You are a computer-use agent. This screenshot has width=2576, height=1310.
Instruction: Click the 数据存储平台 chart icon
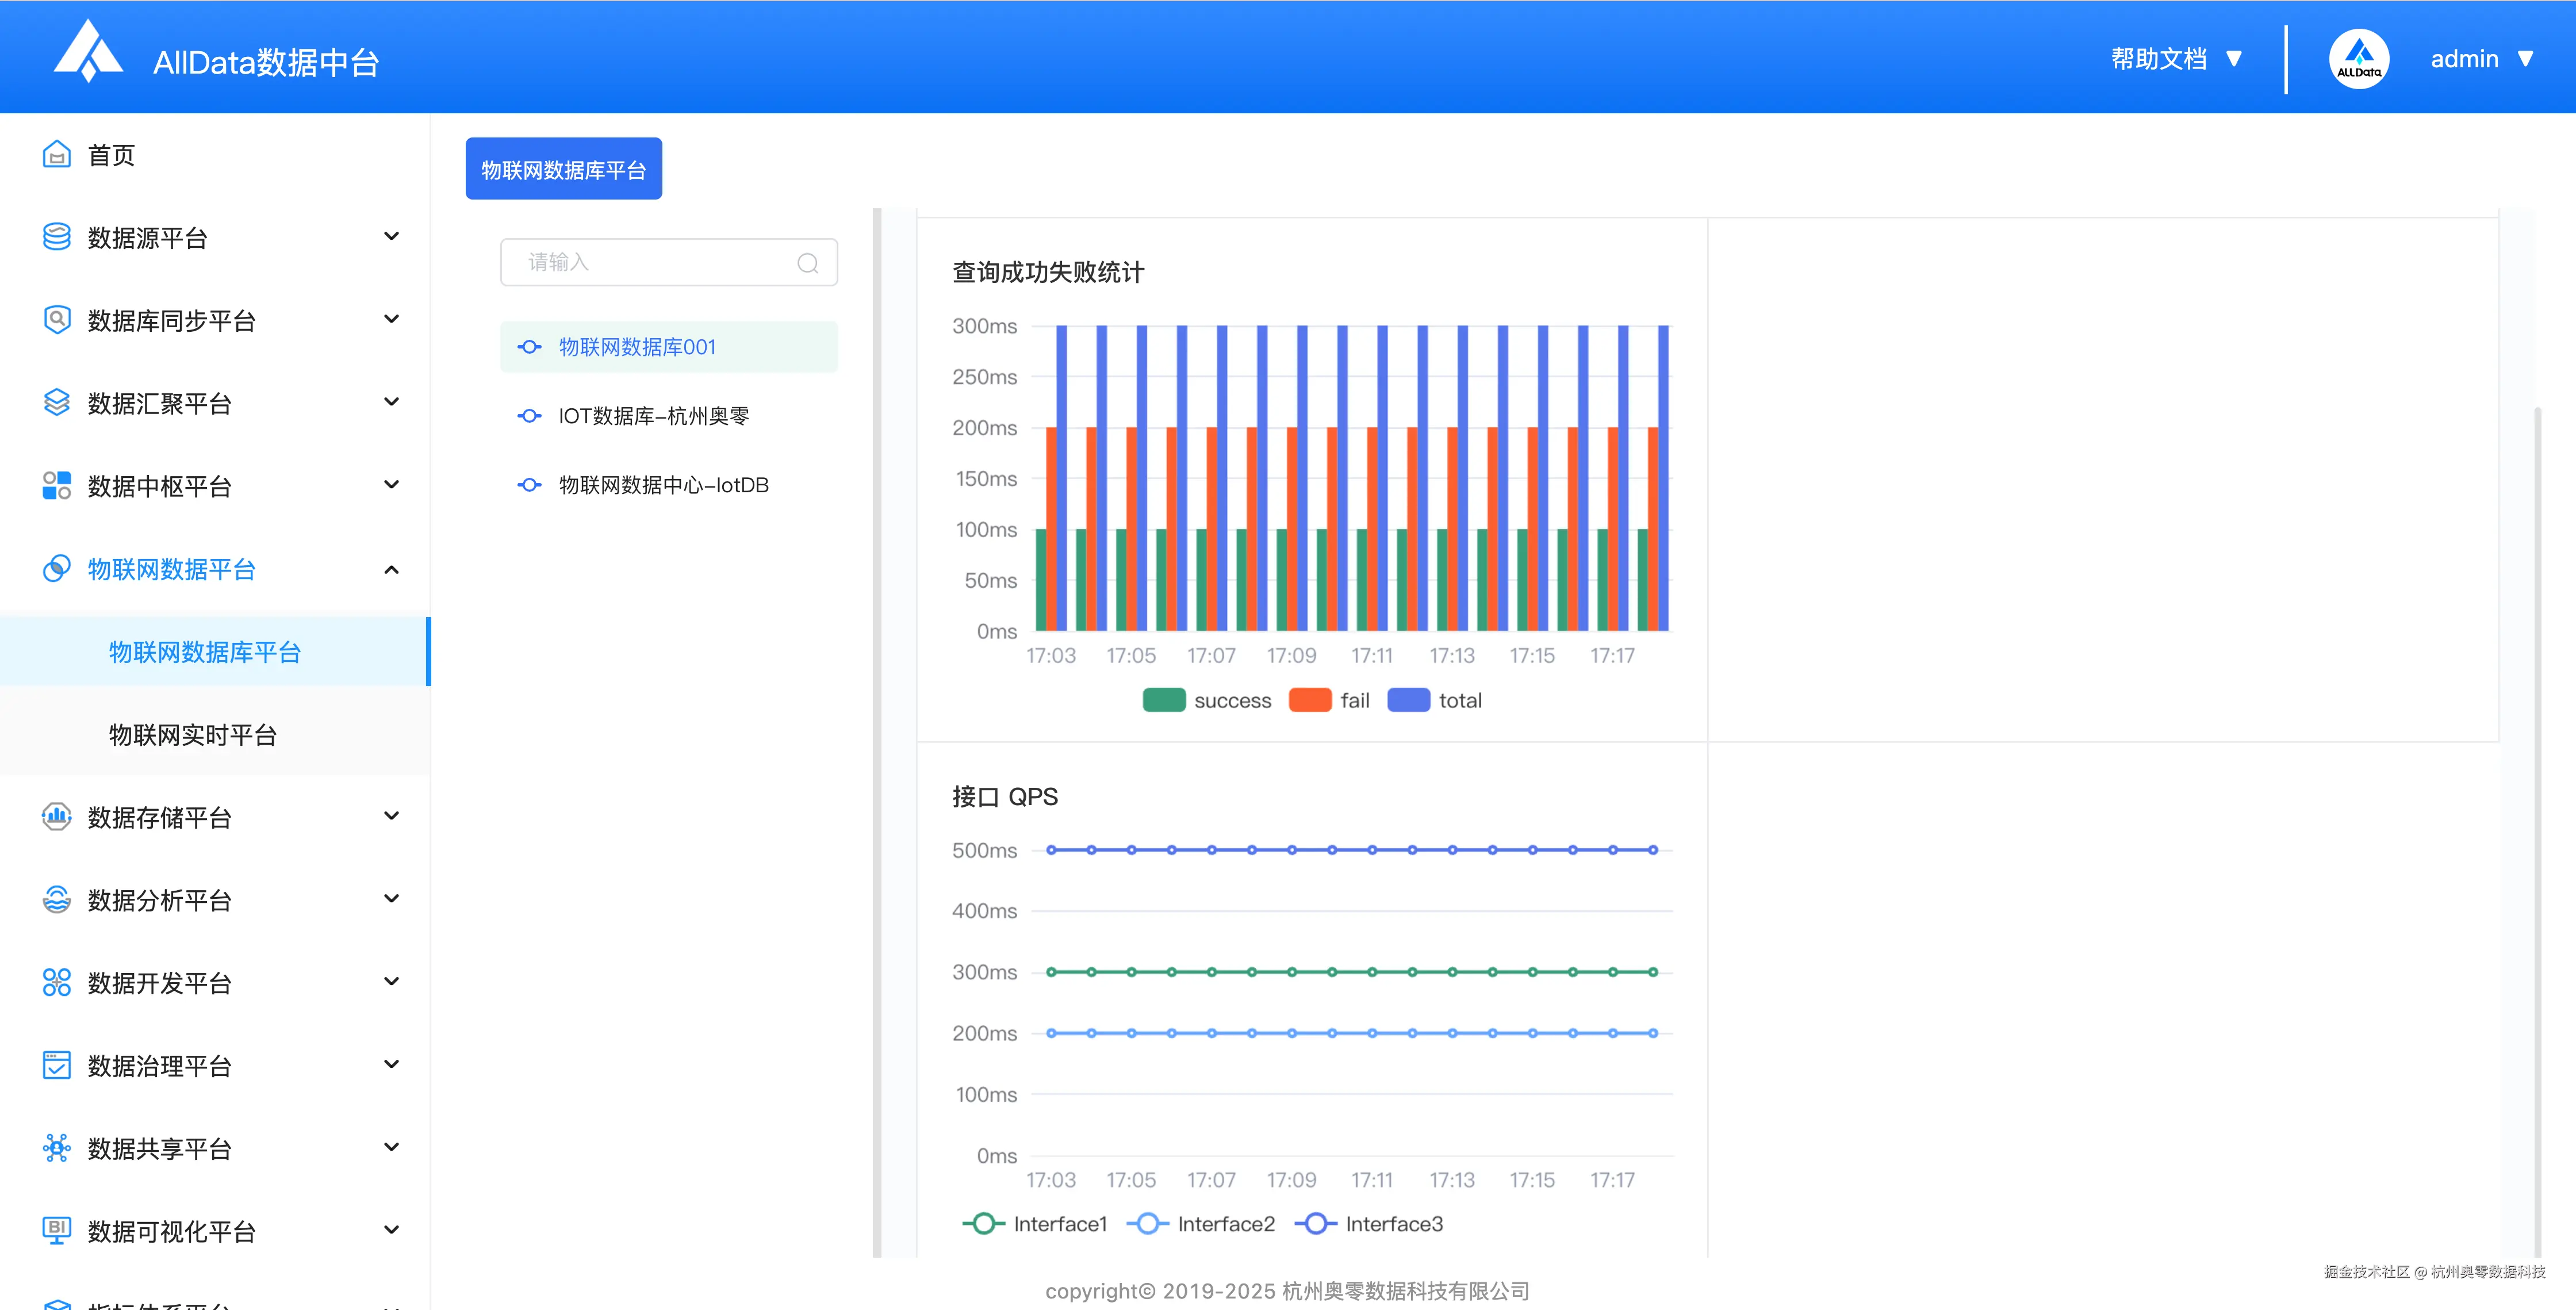coord(57,817)
